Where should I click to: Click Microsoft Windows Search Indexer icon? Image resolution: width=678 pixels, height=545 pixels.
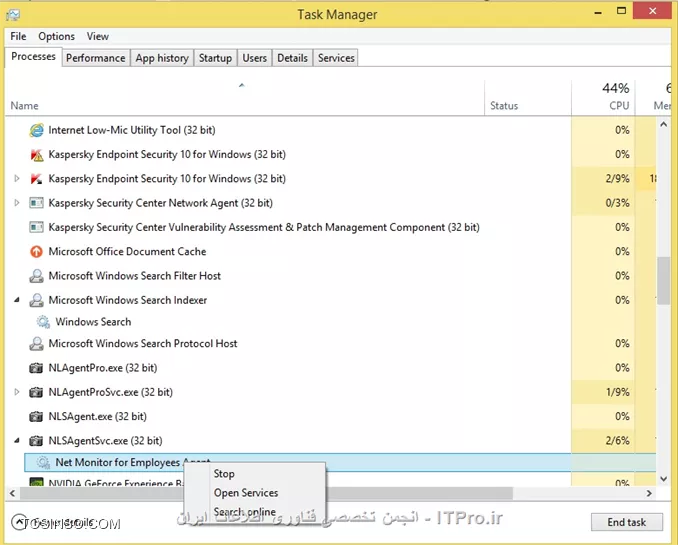pos(36,300)
